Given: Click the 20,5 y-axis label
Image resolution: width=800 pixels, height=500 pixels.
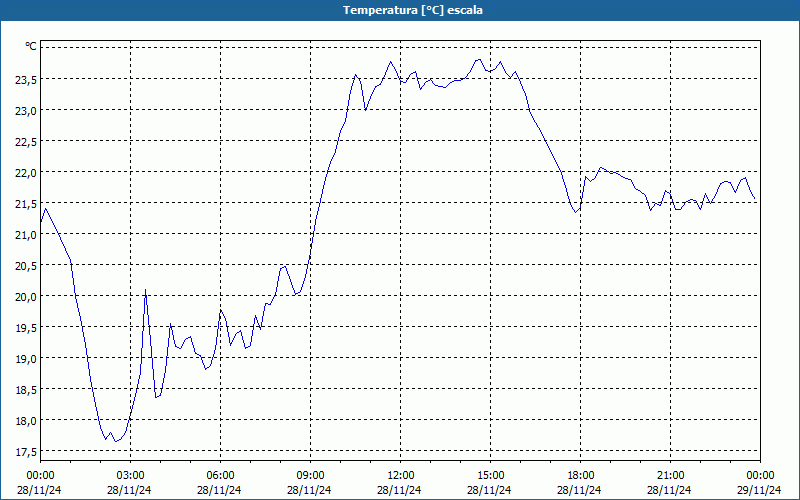Looking at the screenshot, I should (x=26, y=265).
